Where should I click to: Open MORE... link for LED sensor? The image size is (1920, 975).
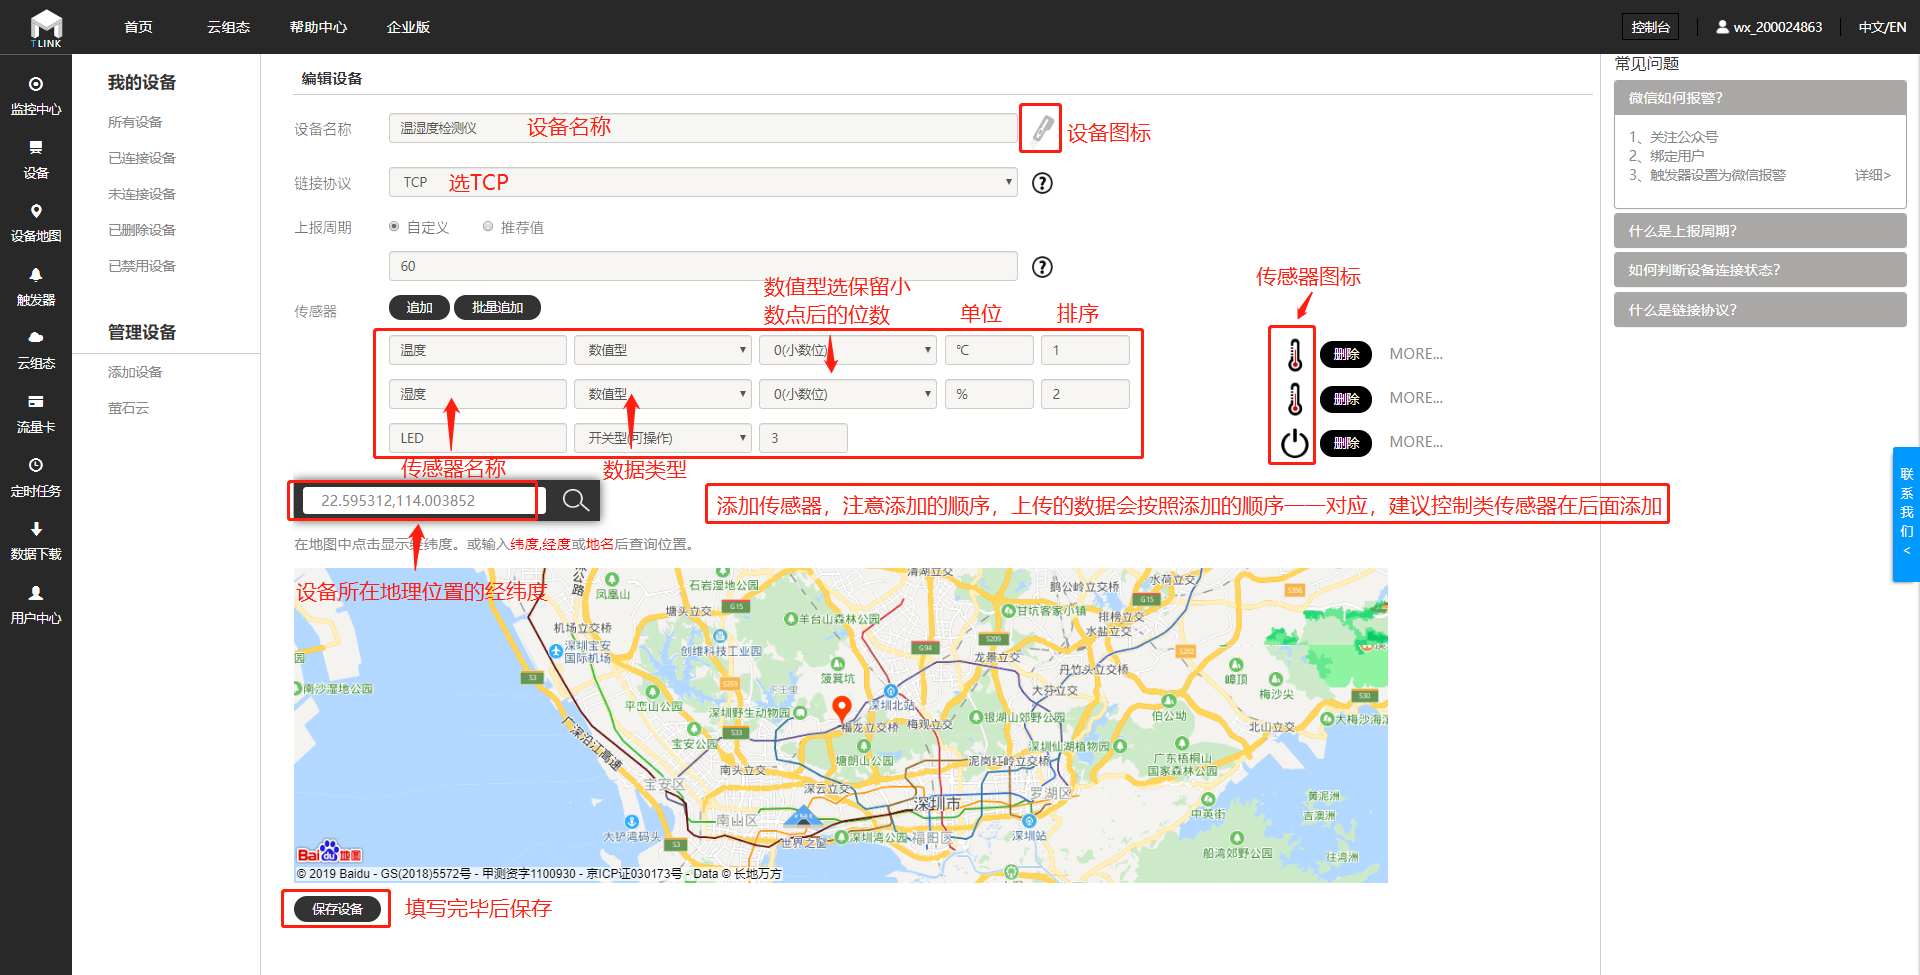[1416, 442]
